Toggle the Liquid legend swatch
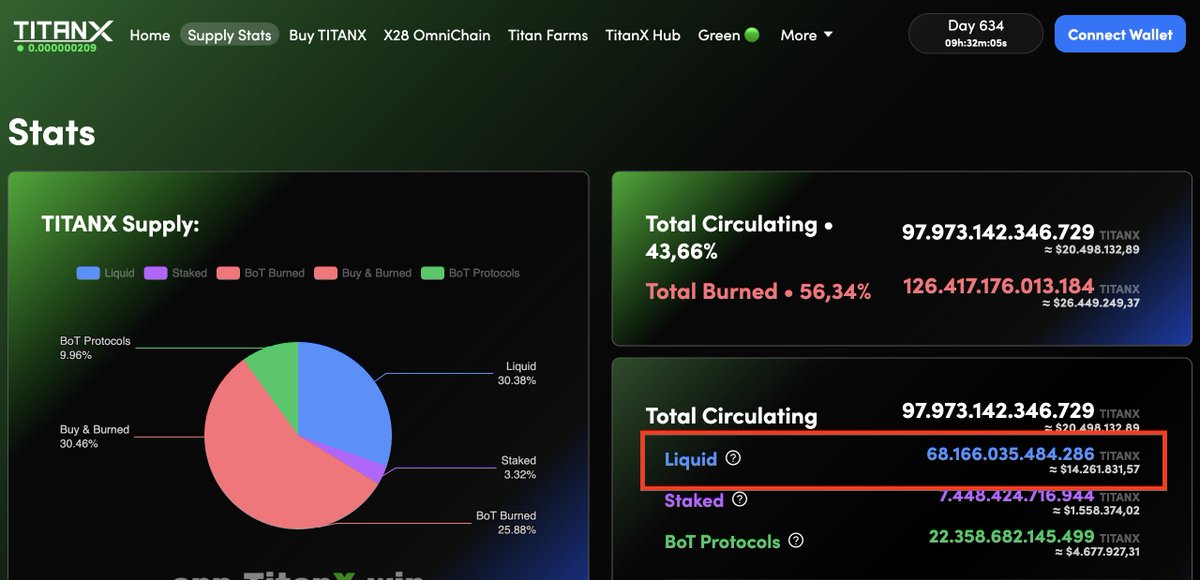The height and width of the screenshot is (580, 1200). [88, 273]
